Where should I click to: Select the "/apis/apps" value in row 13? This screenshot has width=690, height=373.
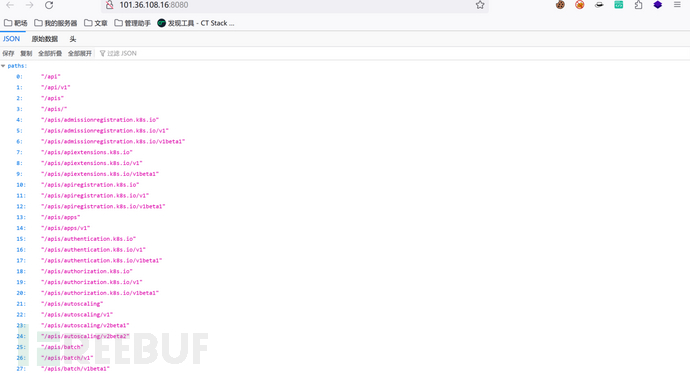point(60,217)
